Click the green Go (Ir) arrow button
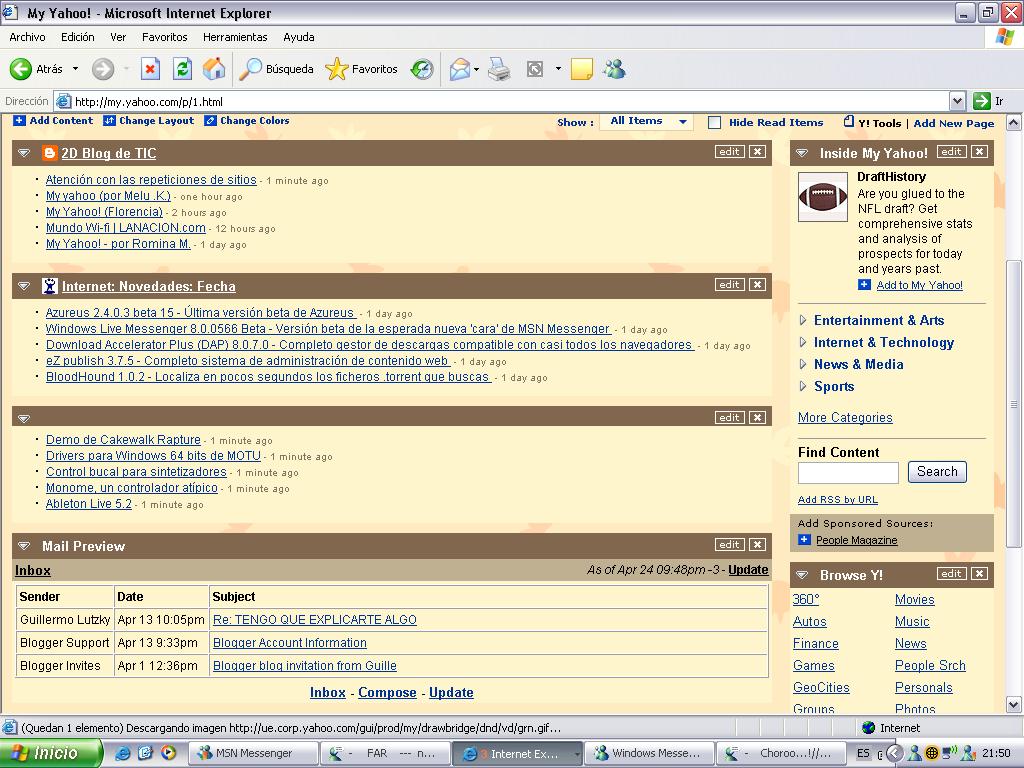This screenshot has width=1024, height=768. [x=982, y=101]
